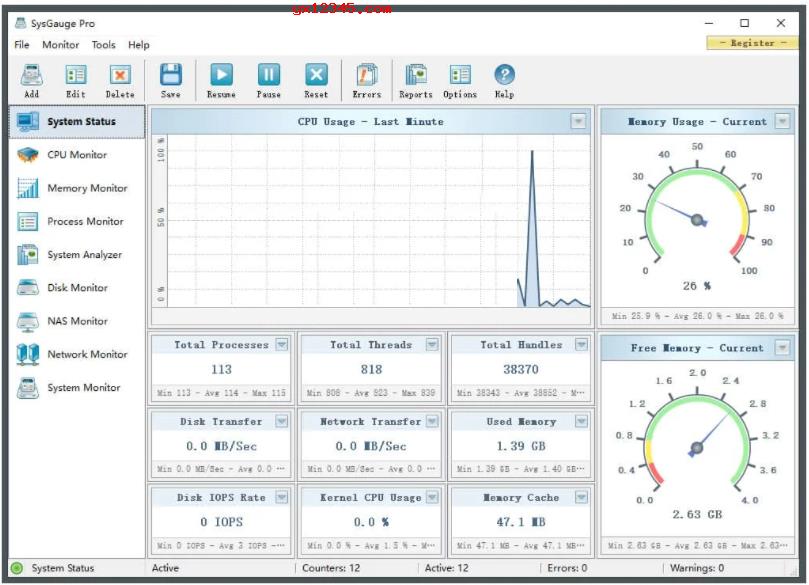Click the Network Transfer 0.0 MB/Sec value
Screen dimensions: 809x585
click(x=371, y=446)
